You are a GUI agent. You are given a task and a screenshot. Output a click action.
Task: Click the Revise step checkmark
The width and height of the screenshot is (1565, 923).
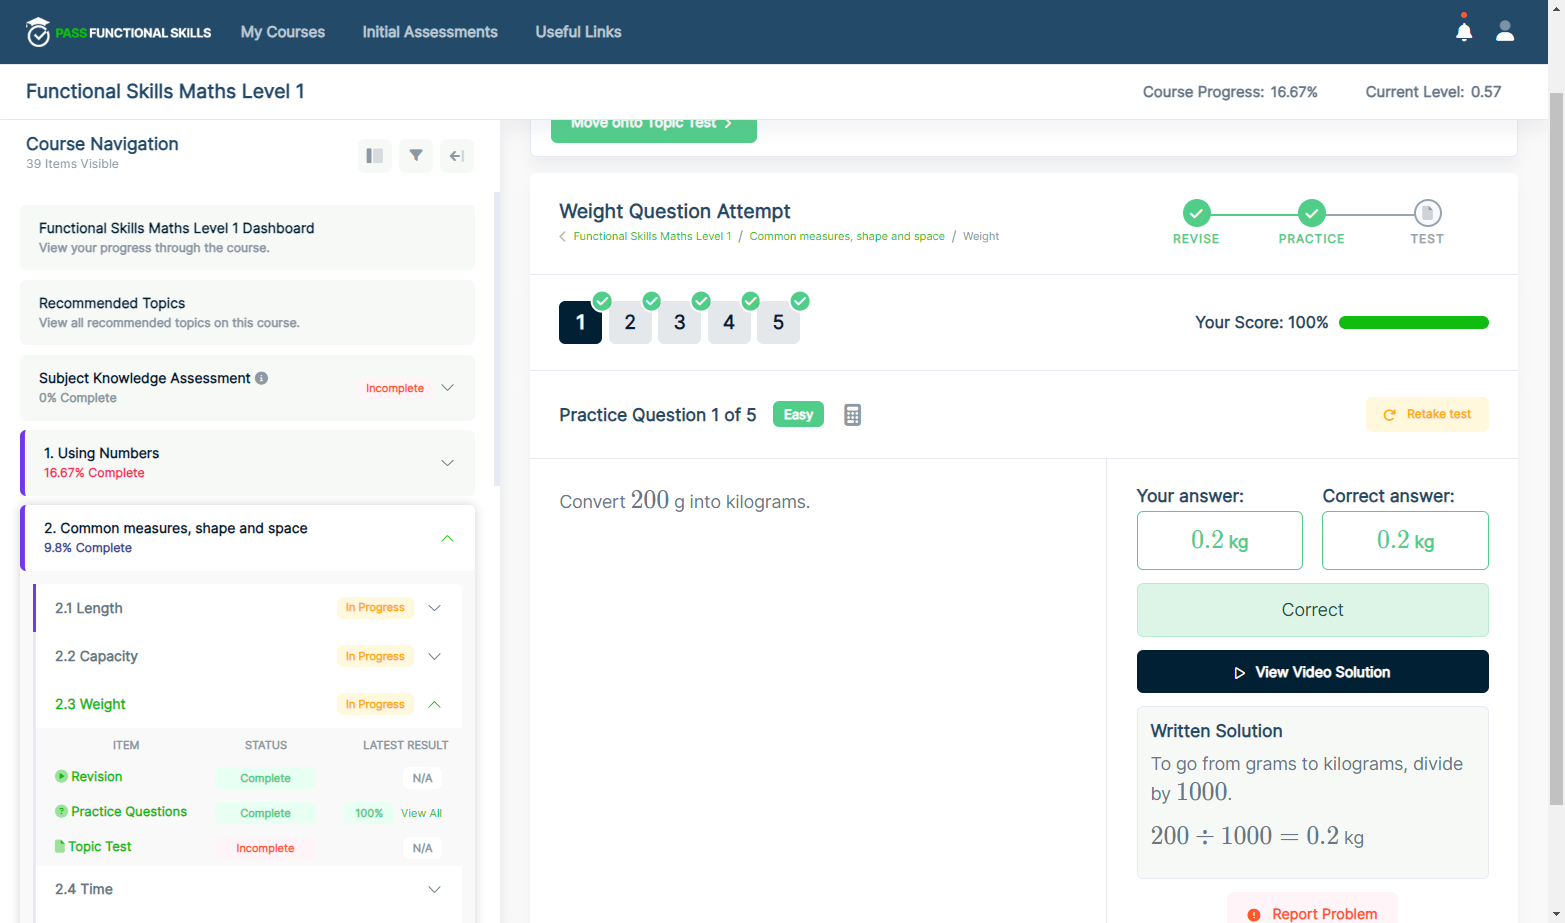click(1196, 213)
